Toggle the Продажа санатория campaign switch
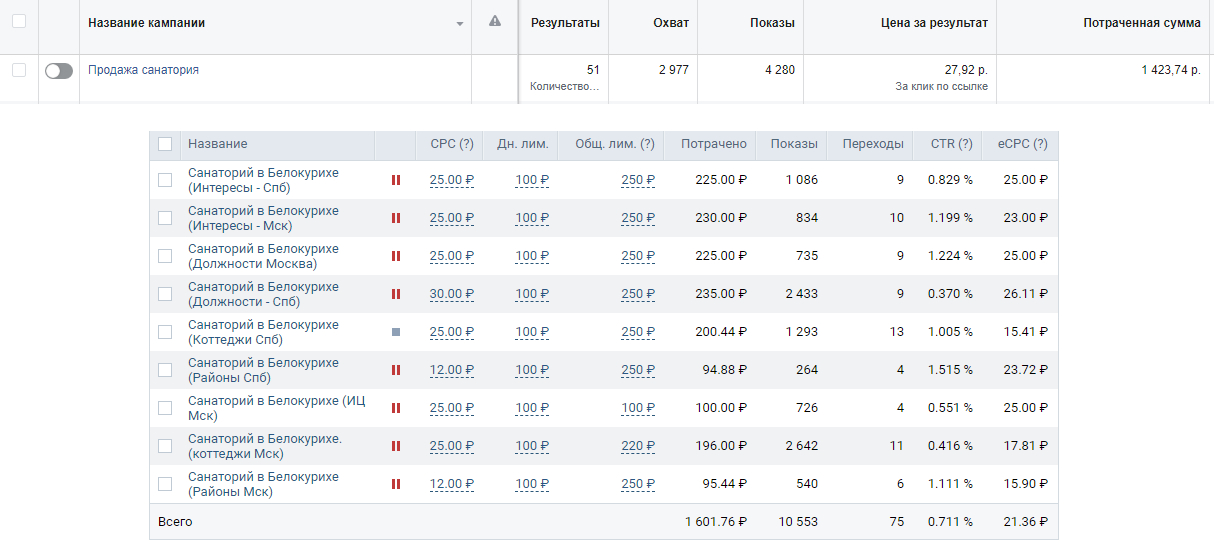 coord(59,71)
